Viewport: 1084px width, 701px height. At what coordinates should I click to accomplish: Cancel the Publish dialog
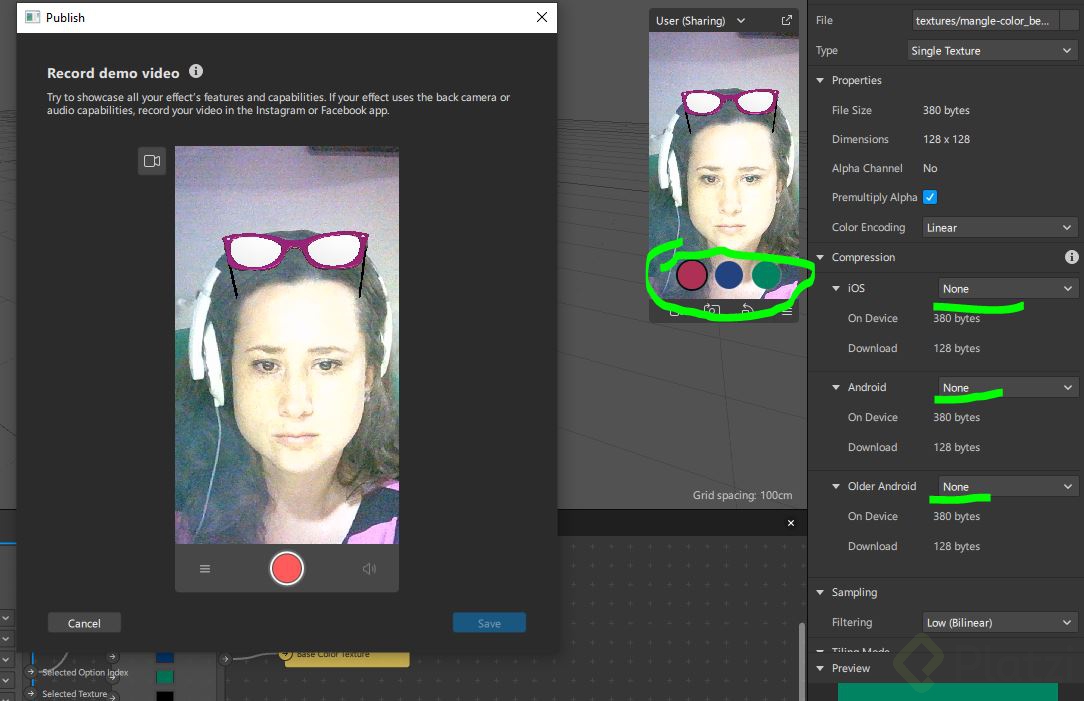click(x=84, y=623)
